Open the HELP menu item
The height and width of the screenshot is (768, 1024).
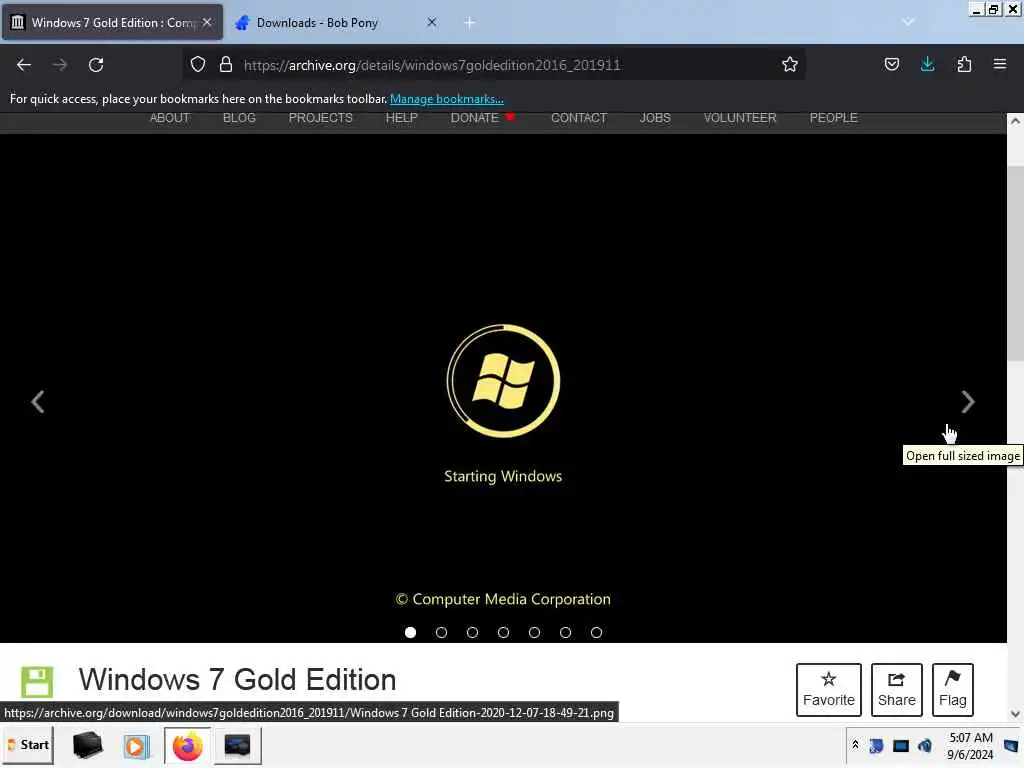click(x=402, y=118)
